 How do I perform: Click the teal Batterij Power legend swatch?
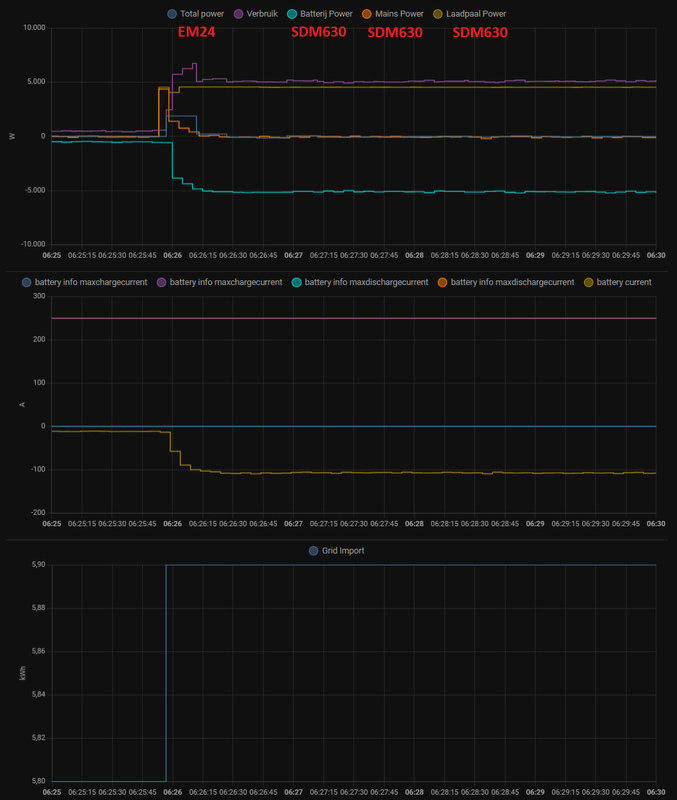292,14
